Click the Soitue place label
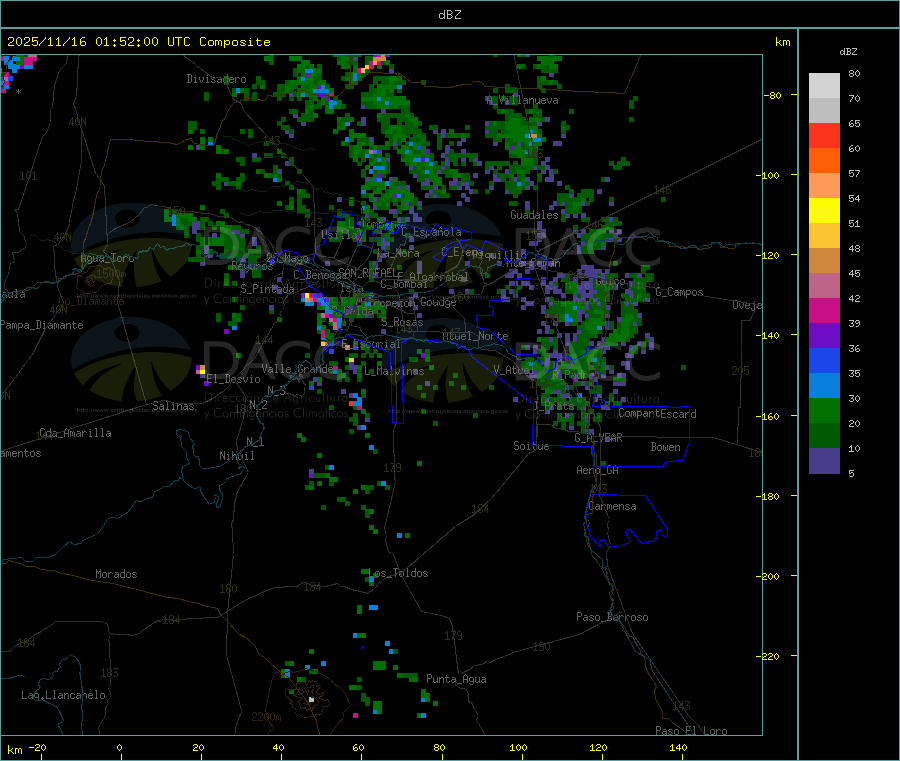Viewport: 900px width, 761px height. 531,446
